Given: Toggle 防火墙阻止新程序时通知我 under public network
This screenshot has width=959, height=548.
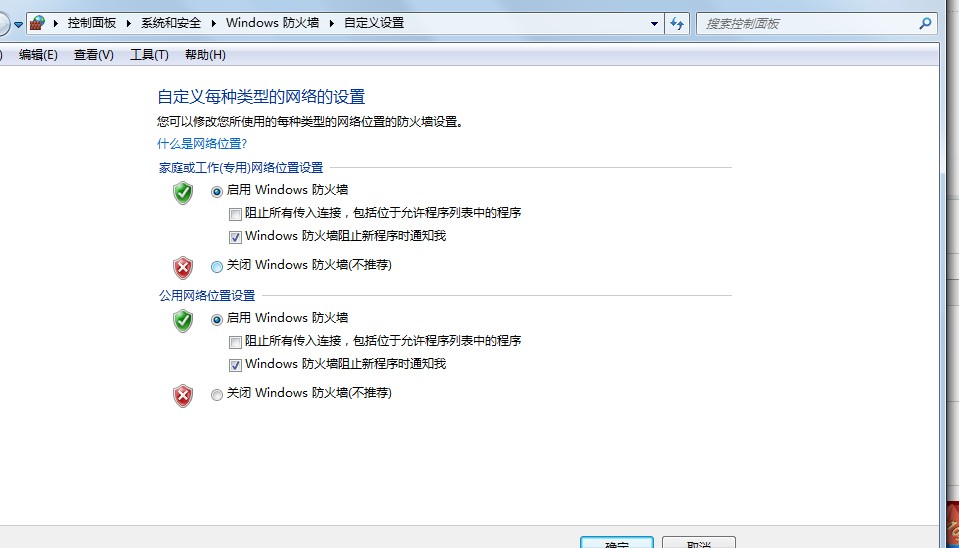Looking at the screenshot, I should (235, 365).
